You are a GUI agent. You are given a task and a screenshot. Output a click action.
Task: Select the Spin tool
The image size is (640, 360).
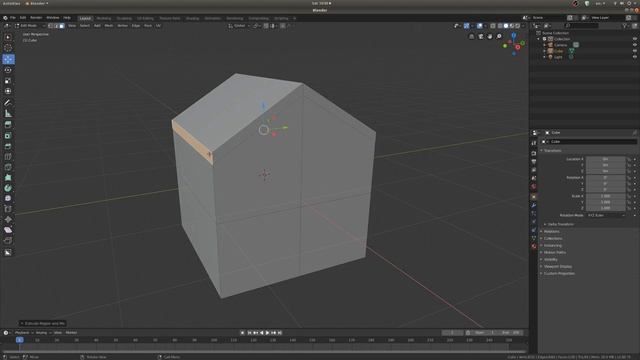pos(8,188)
